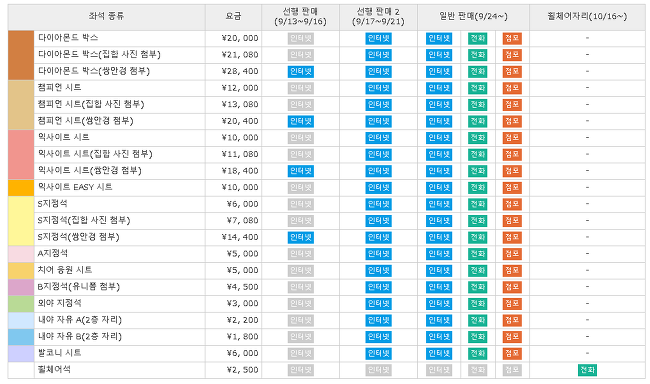The width and height of the screenshot is (650, 384).
Task: Click the price ¥21,080
Action: [x=240, y=55]
